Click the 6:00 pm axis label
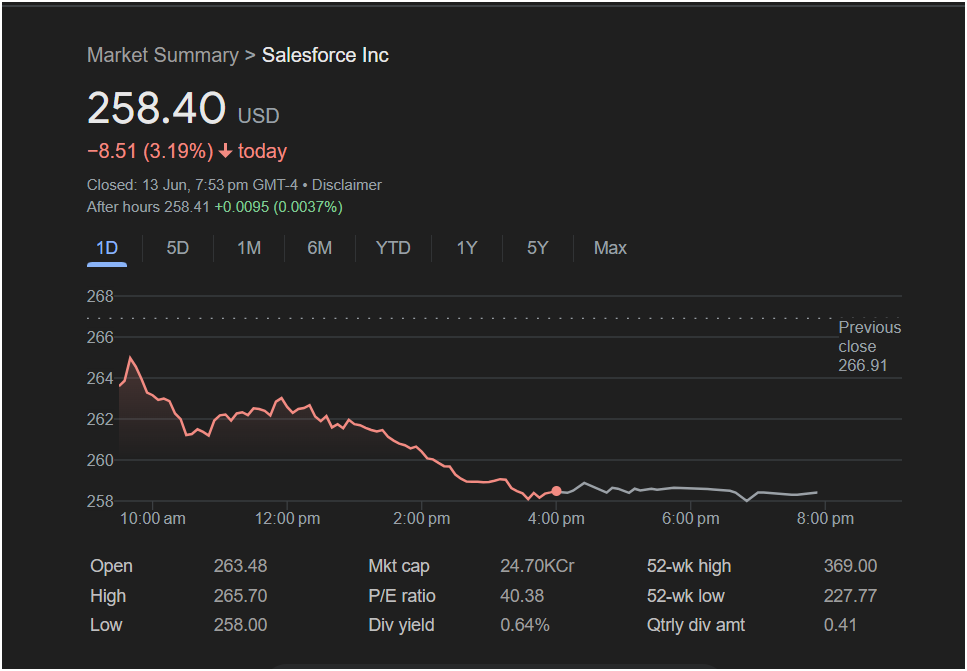The image size is (967, 671). click(691, 519)
